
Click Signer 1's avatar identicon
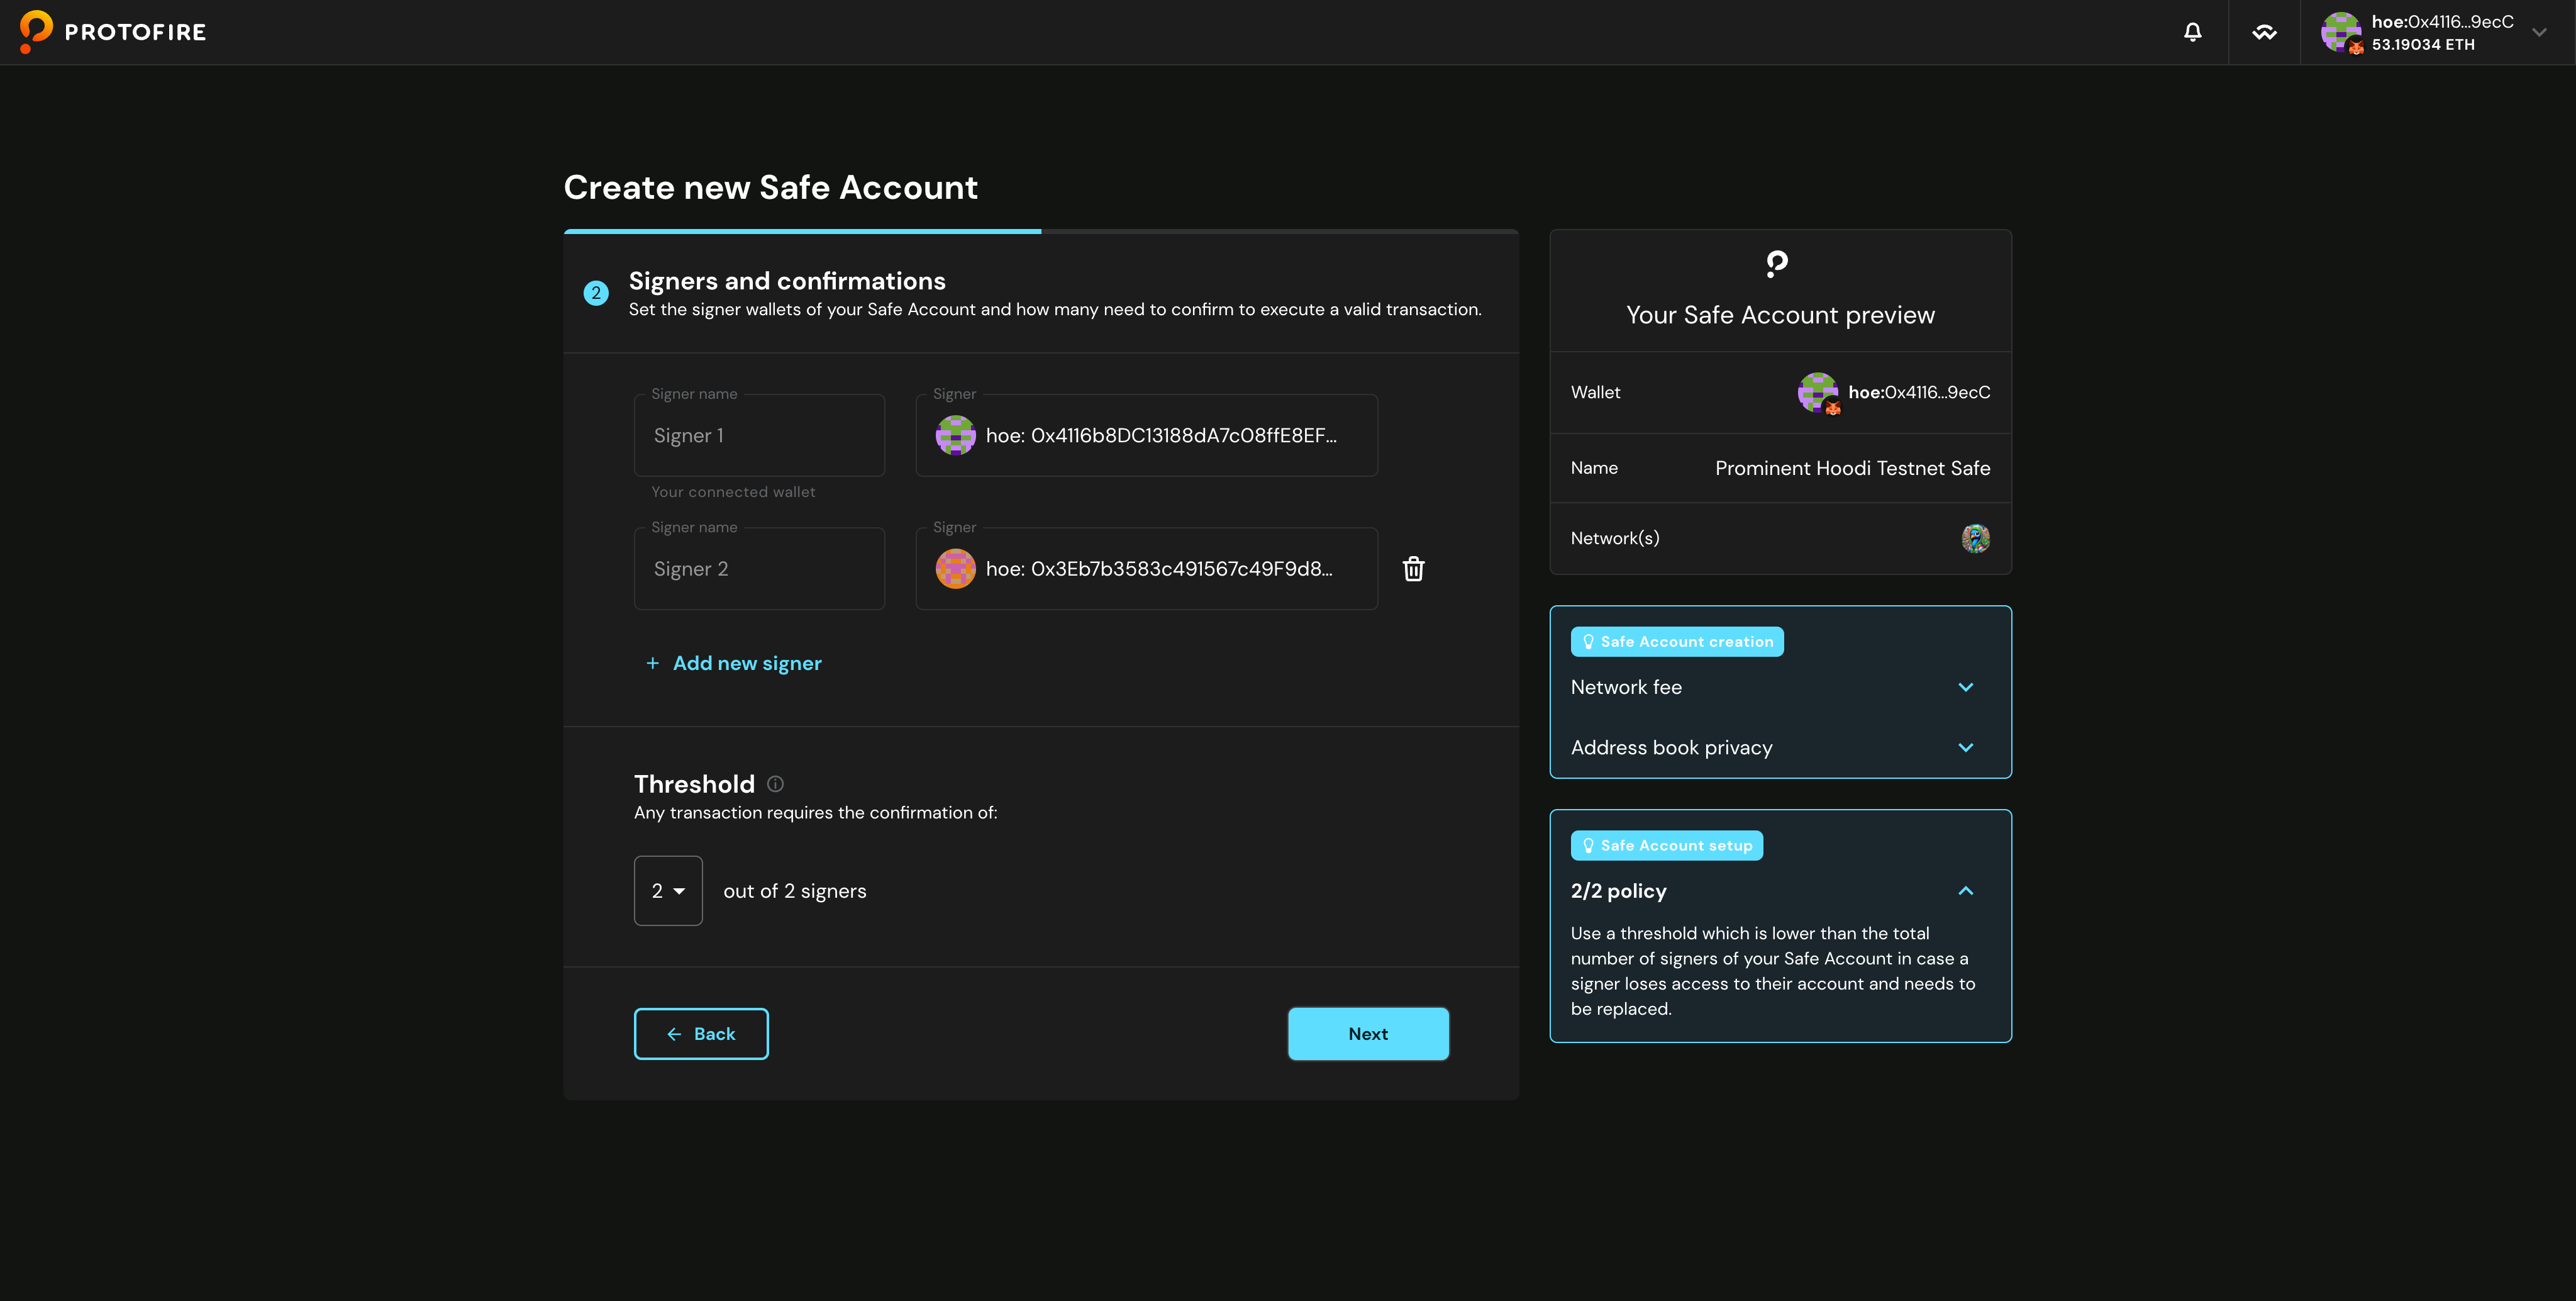pyautogui.click(x=955, y=435)
